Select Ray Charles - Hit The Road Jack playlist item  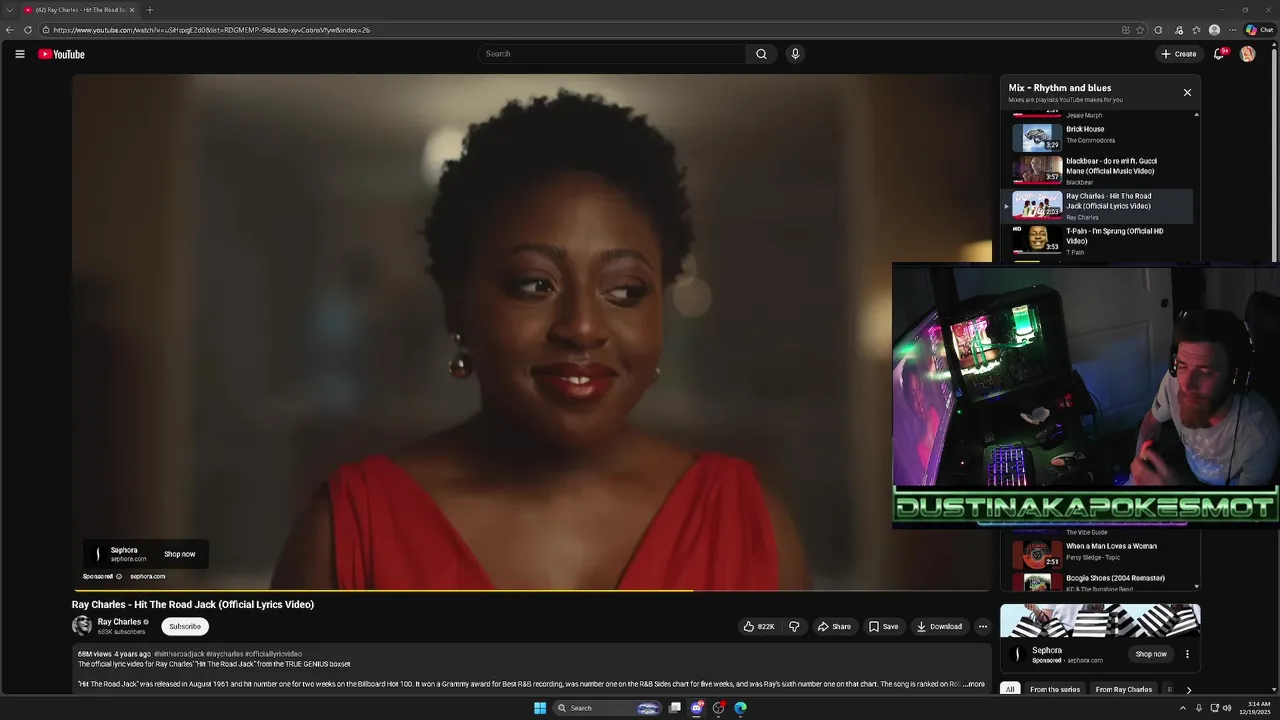tap(1097, 206)
